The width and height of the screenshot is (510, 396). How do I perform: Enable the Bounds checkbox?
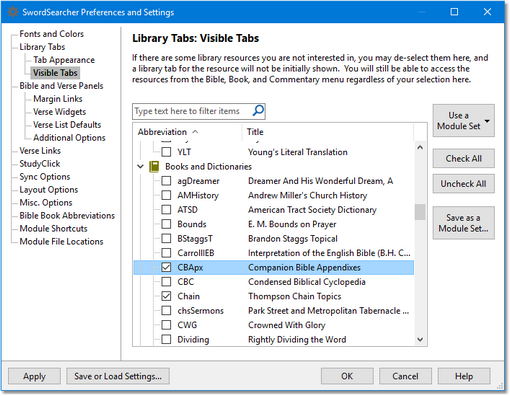coord(166,224)
